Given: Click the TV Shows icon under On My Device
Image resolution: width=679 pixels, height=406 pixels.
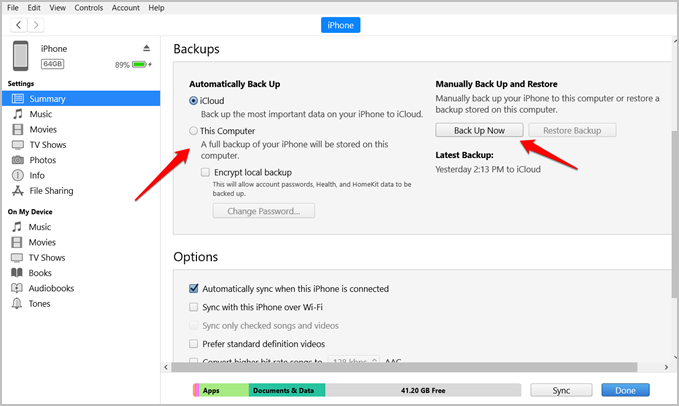Looking at the screenshot, I should 17,258.
